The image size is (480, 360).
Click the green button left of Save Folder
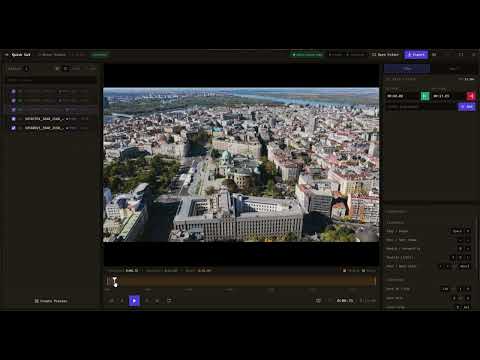307,54
